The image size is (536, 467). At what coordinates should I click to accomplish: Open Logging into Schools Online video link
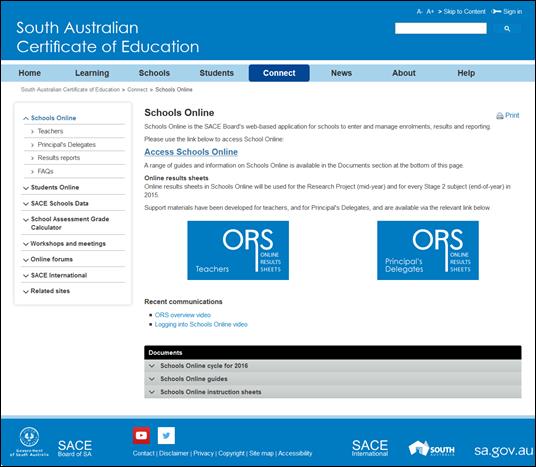tap(201, 324)
